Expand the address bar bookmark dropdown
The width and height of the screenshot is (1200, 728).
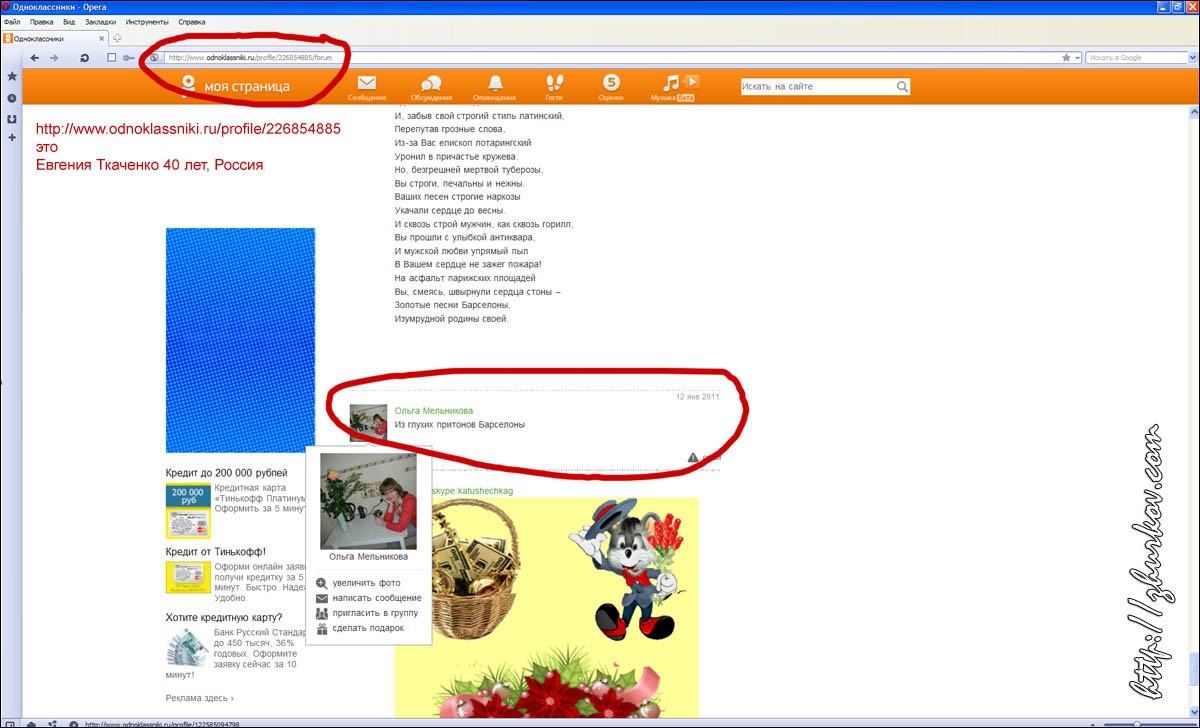click(1077, 58)
